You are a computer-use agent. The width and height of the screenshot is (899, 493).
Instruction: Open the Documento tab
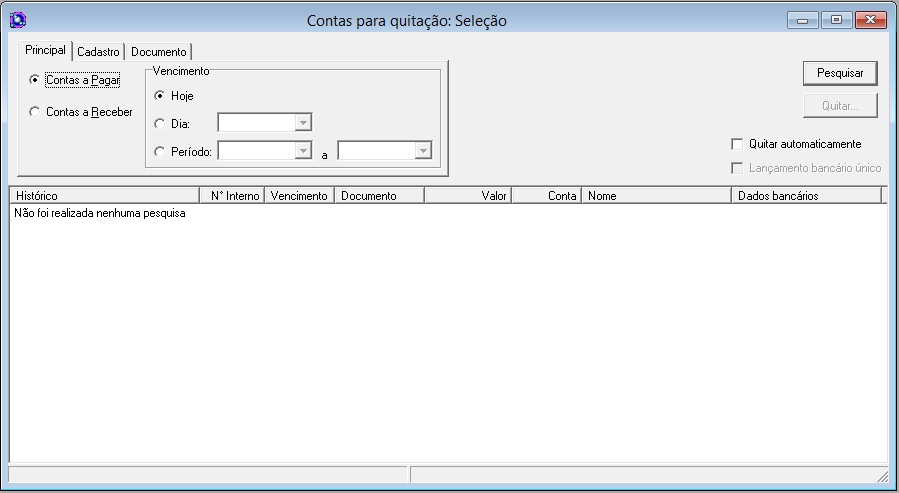(159, 52)
